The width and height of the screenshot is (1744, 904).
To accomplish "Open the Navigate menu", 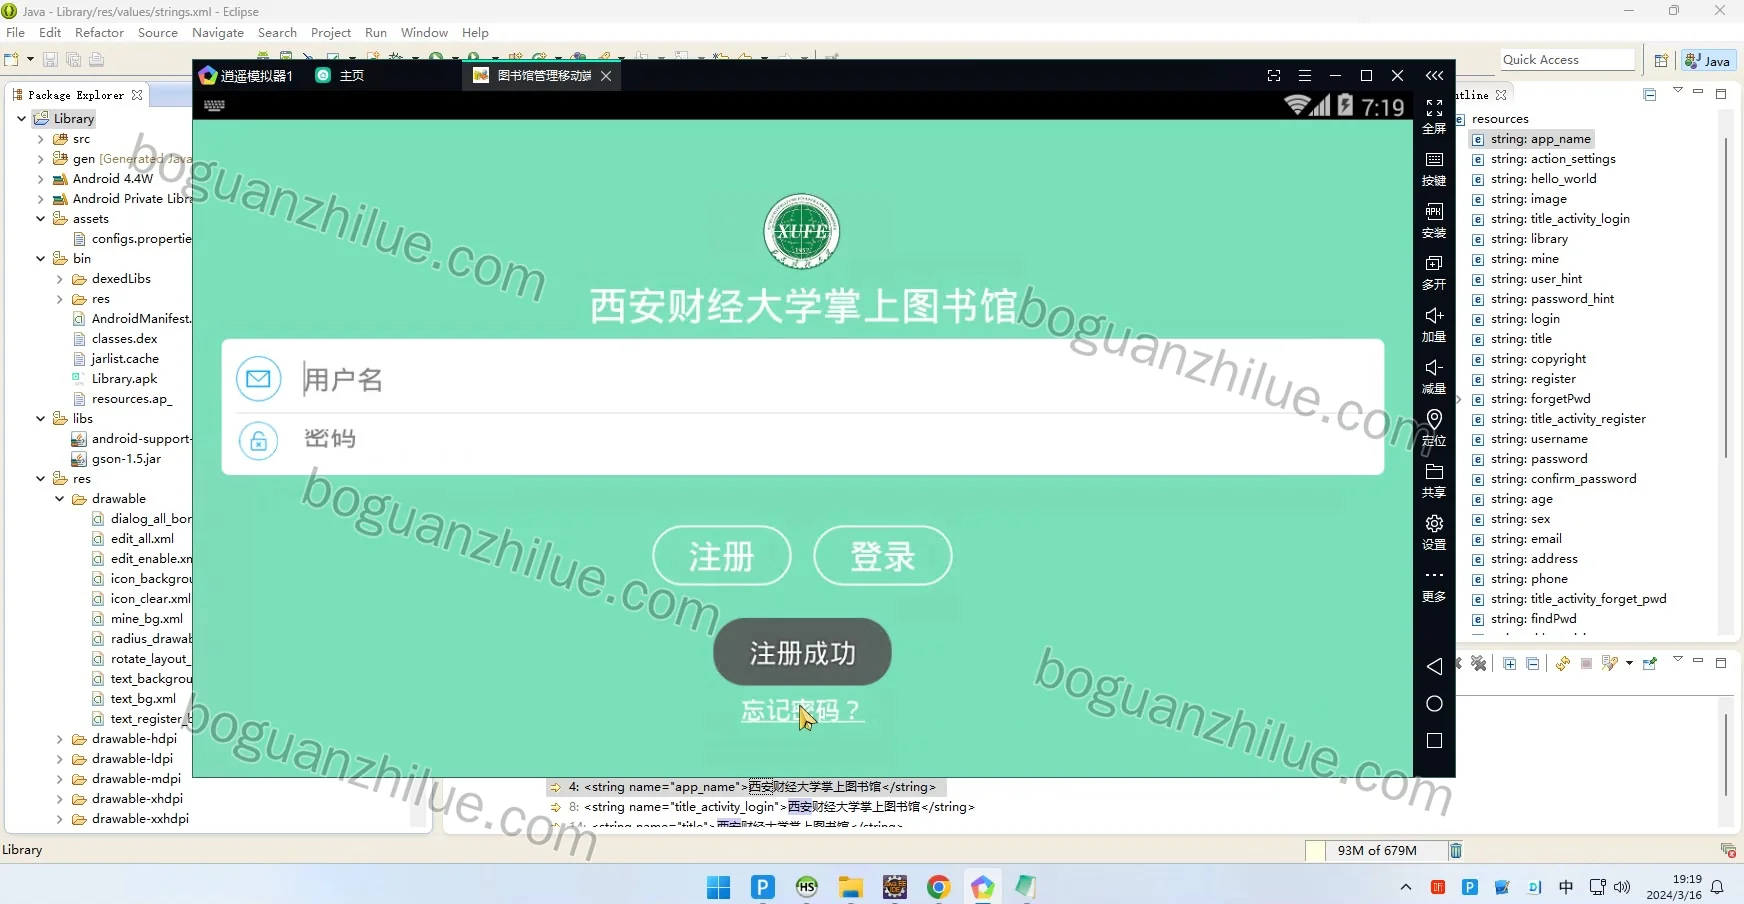I will (x=218, y=33).
